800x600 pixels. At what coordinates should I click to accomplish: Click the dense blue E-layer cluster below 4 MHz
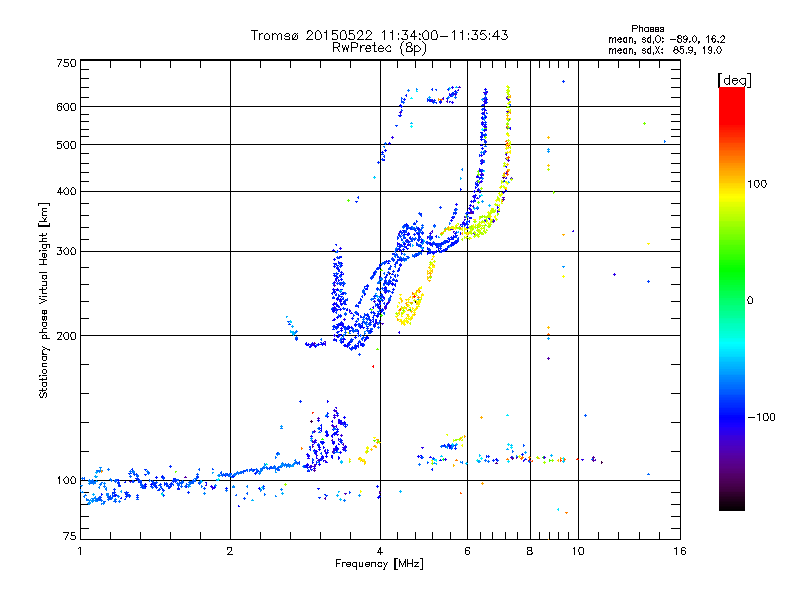pos(327,441)
